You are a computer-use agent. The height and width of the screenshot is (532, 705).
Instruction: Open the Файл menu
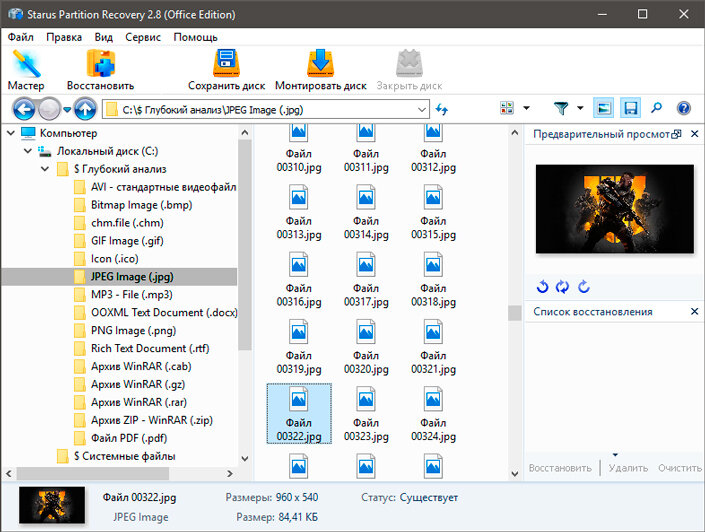21,37
